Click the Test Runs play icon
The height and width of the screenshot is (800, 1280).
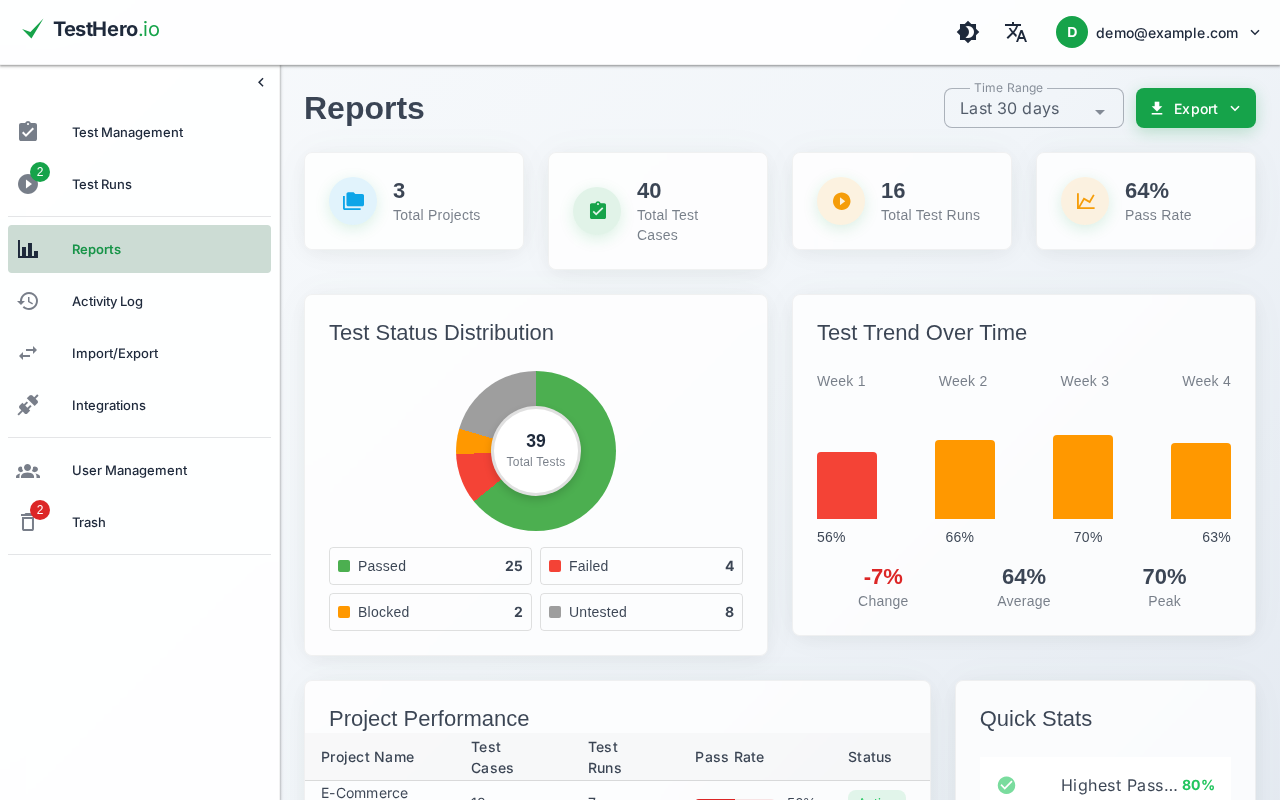[28, 184]
